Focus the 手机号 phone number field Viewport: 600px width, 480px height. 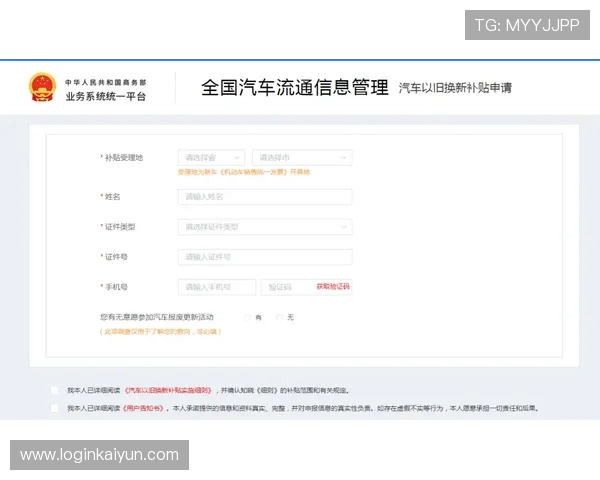pos(217,287)
